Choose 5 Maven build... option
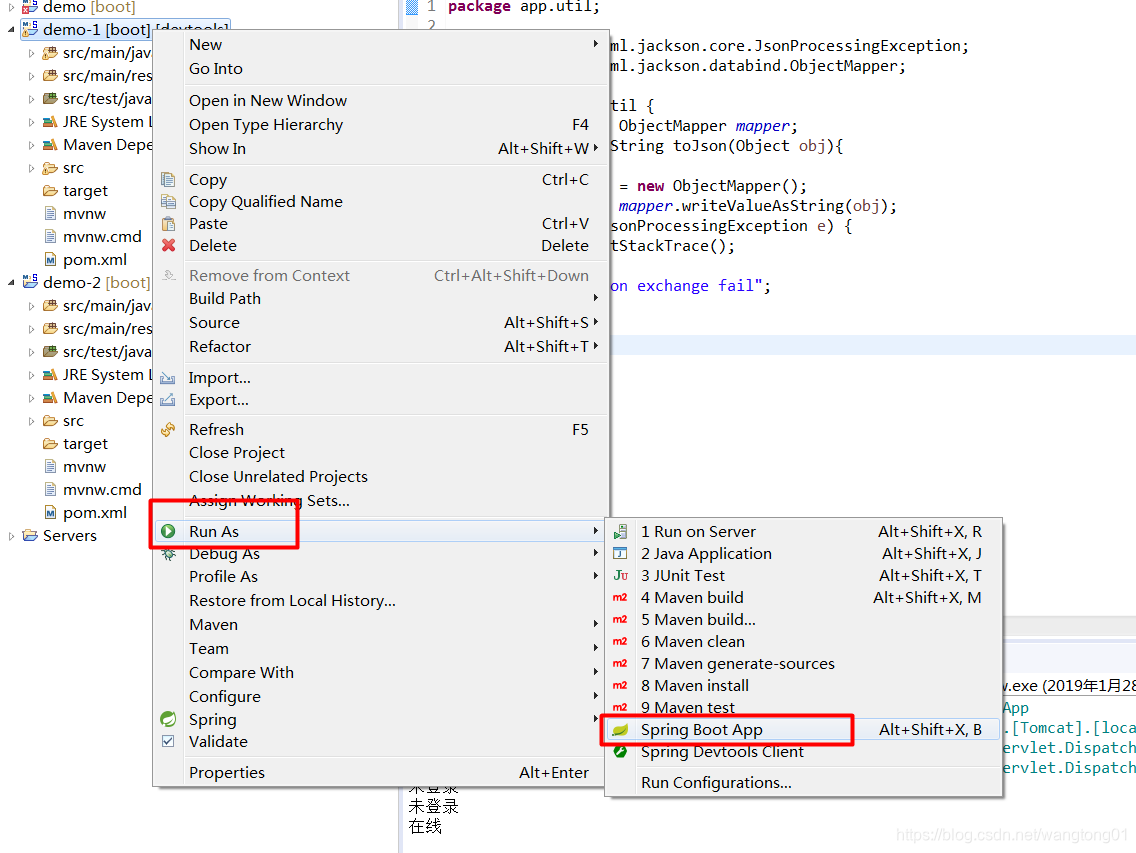Screen dimensions: 1136x853 click(803, 620)
